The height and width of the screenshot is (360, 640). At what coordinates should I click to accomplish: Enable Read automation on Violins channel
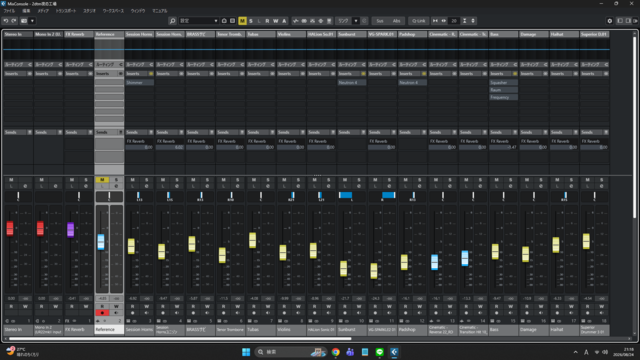click(284, 307)
